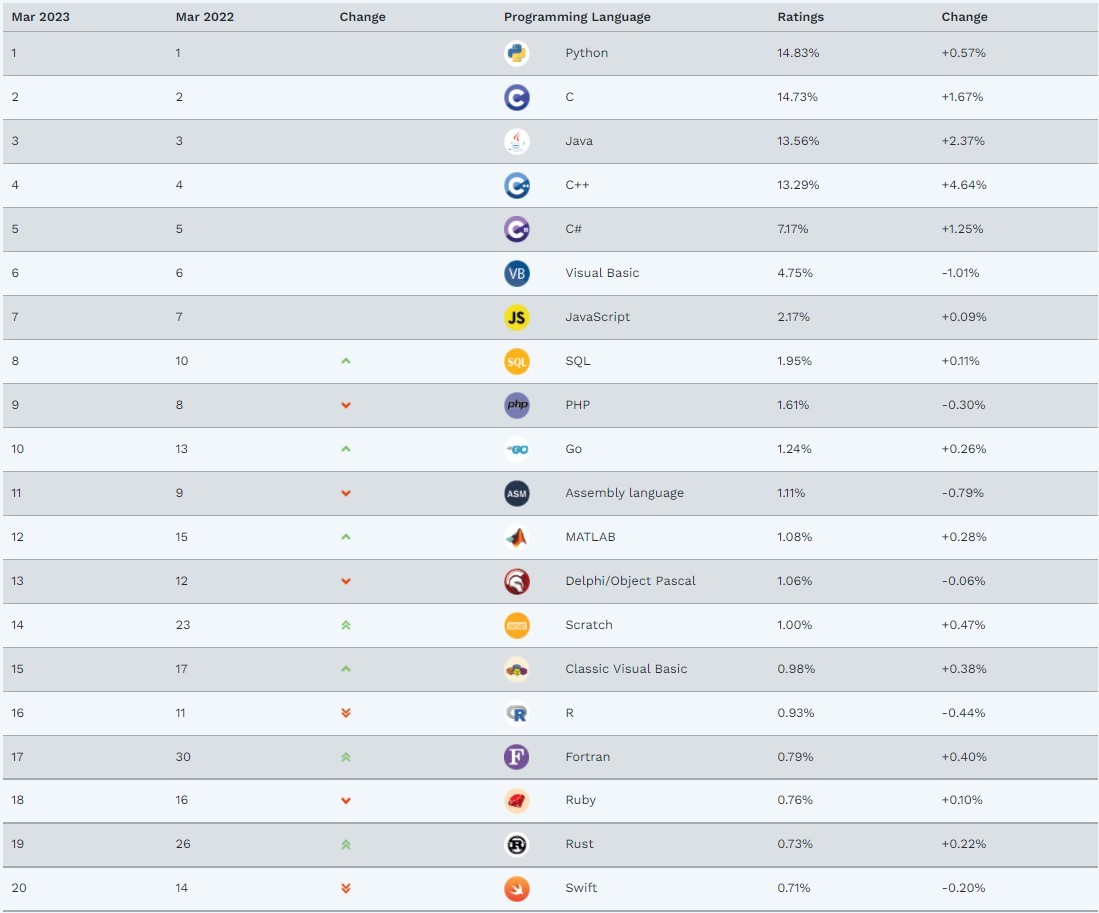Click the Classic Visual Basic name
This screenshot has height=913, width=1099.
(626, 669)
